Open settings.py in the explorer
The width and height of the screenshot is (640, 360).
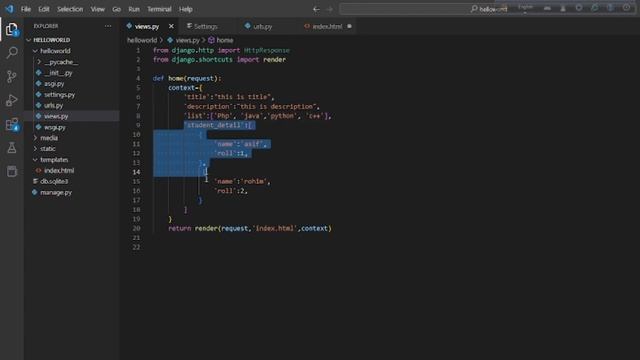pyautogui.click(x=59, y=95)
